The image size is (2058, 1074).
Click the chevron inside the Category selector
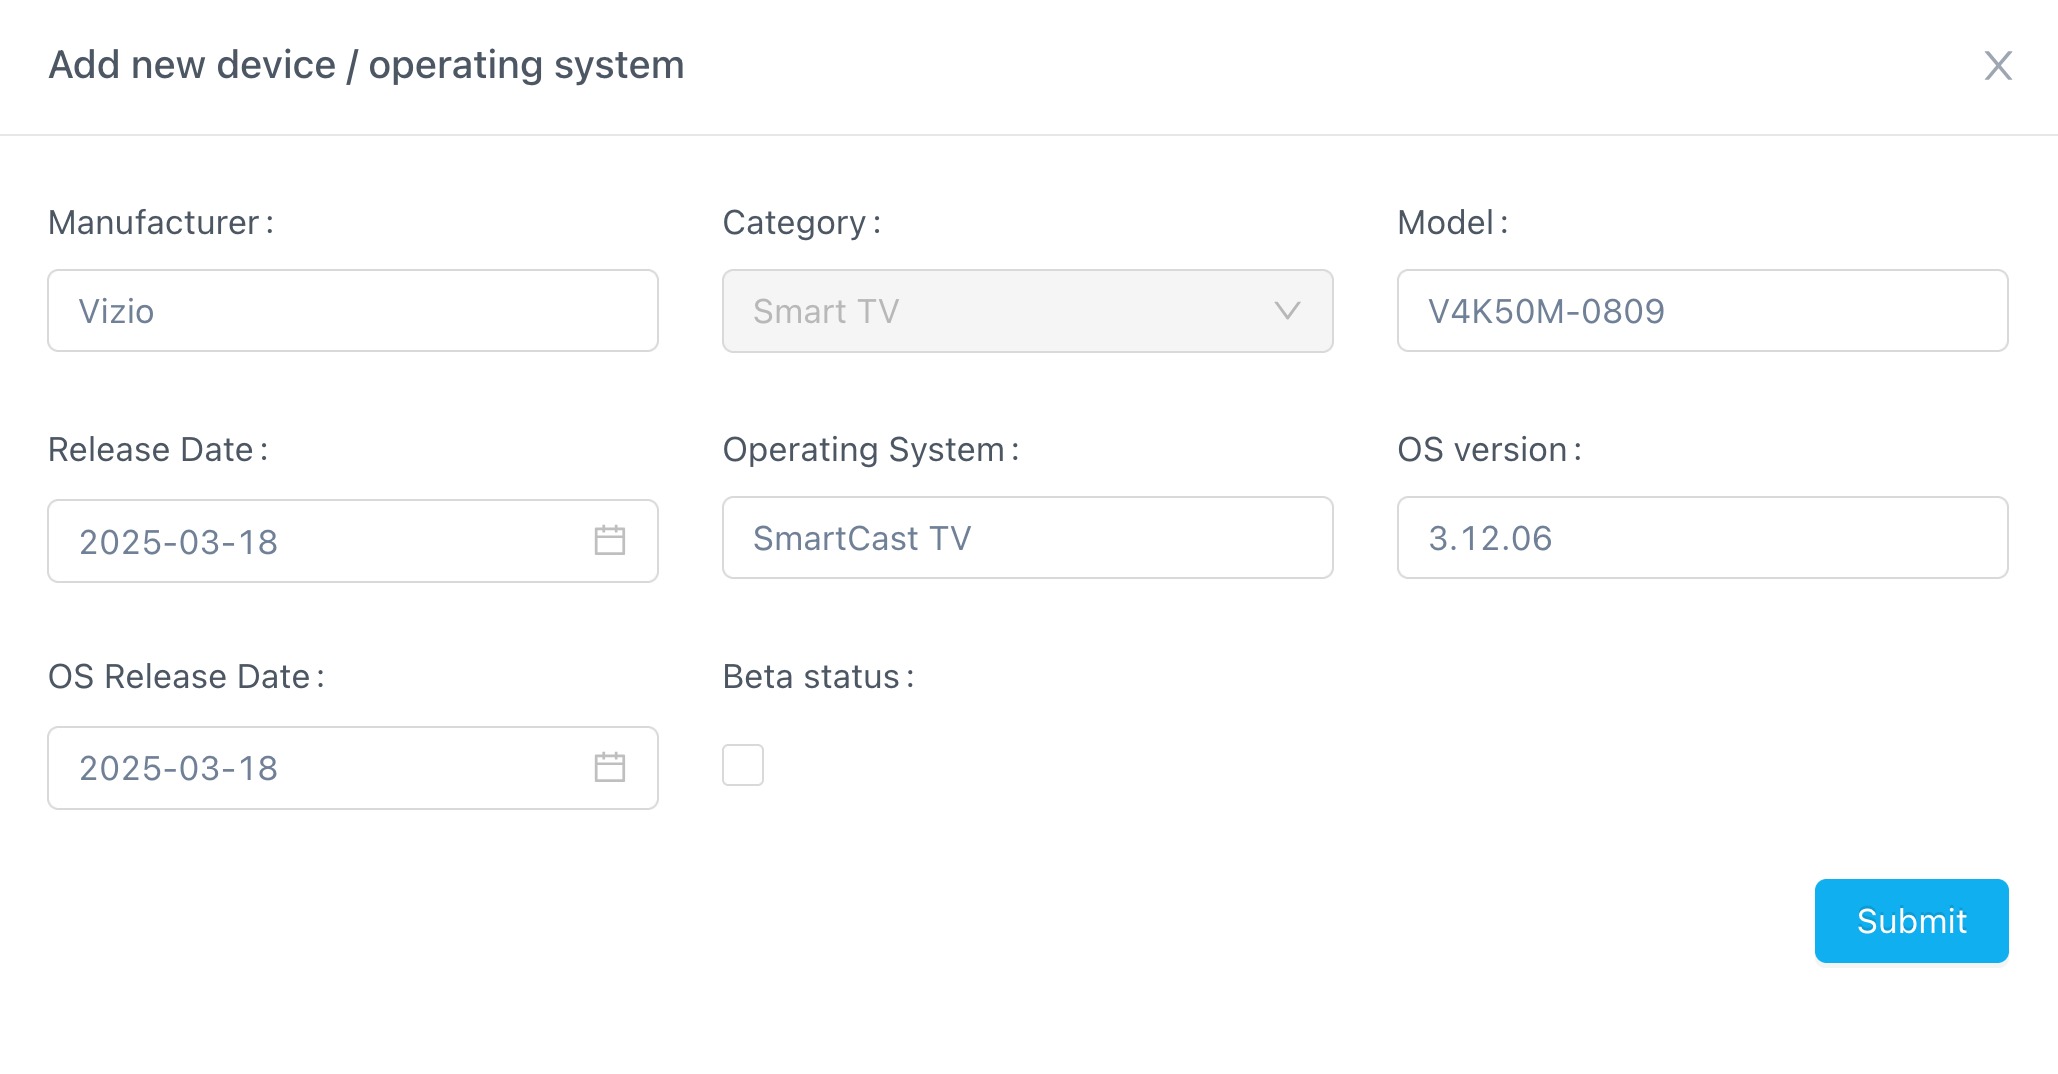pos(1288,311)
